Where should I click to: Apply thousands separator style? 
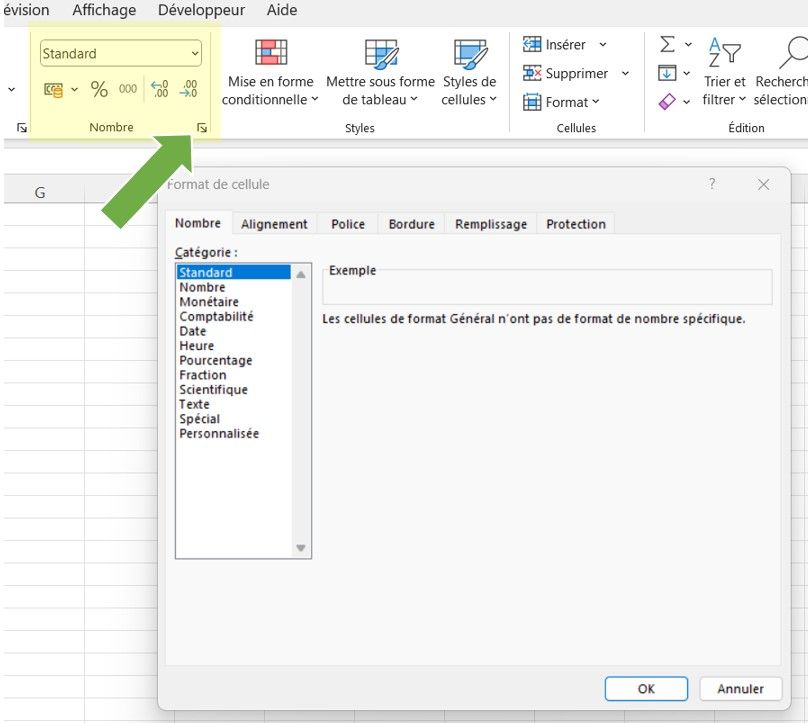[x=128, y=89]
